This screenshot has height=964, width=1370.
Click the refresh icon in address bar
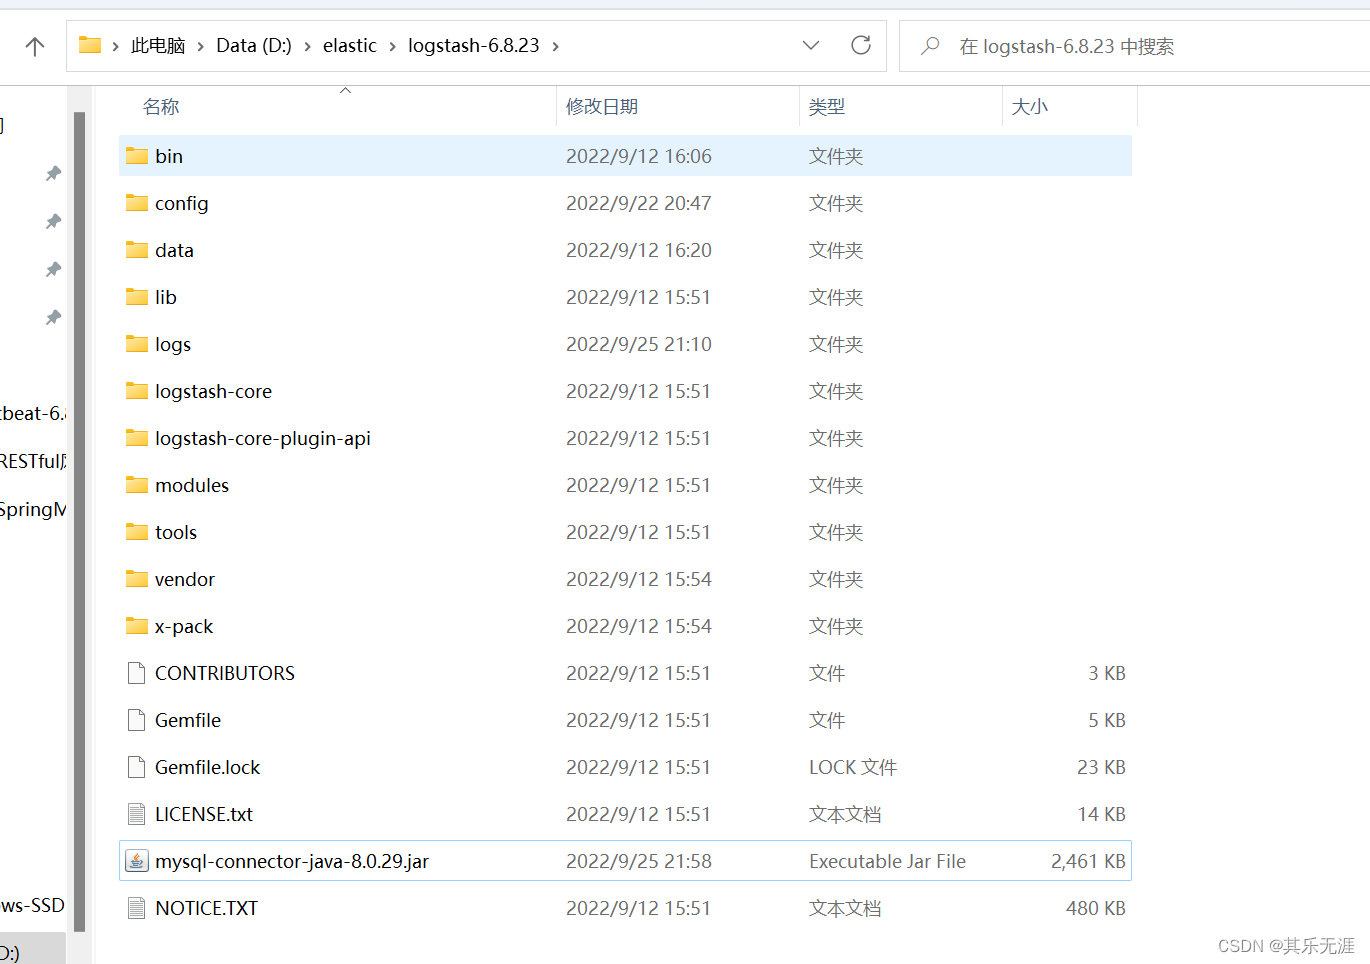click(860, 45)
